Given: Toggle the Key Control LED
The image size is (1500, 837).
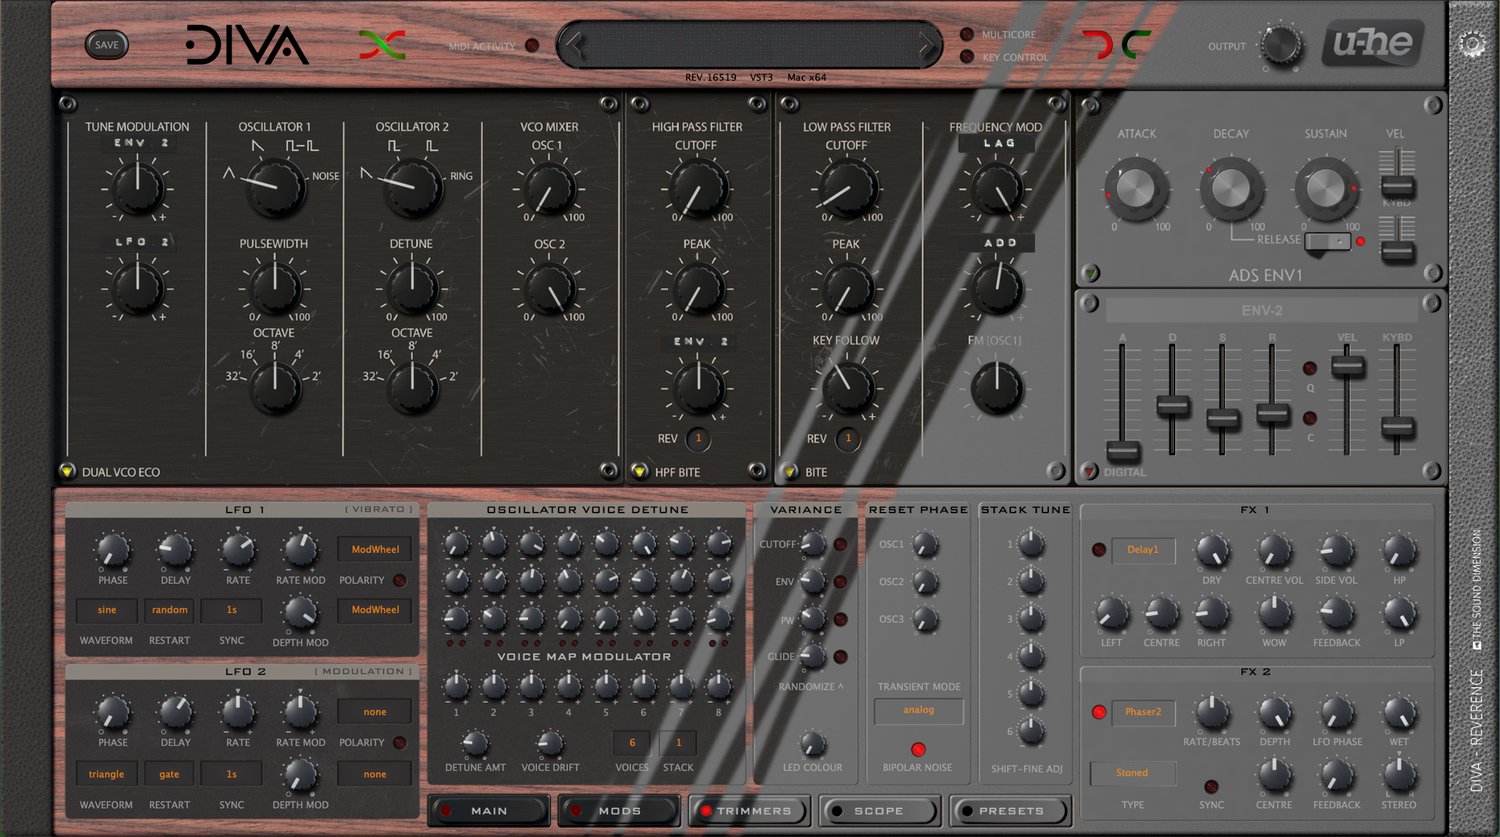Looking at the screenshot, I should 966,56.
